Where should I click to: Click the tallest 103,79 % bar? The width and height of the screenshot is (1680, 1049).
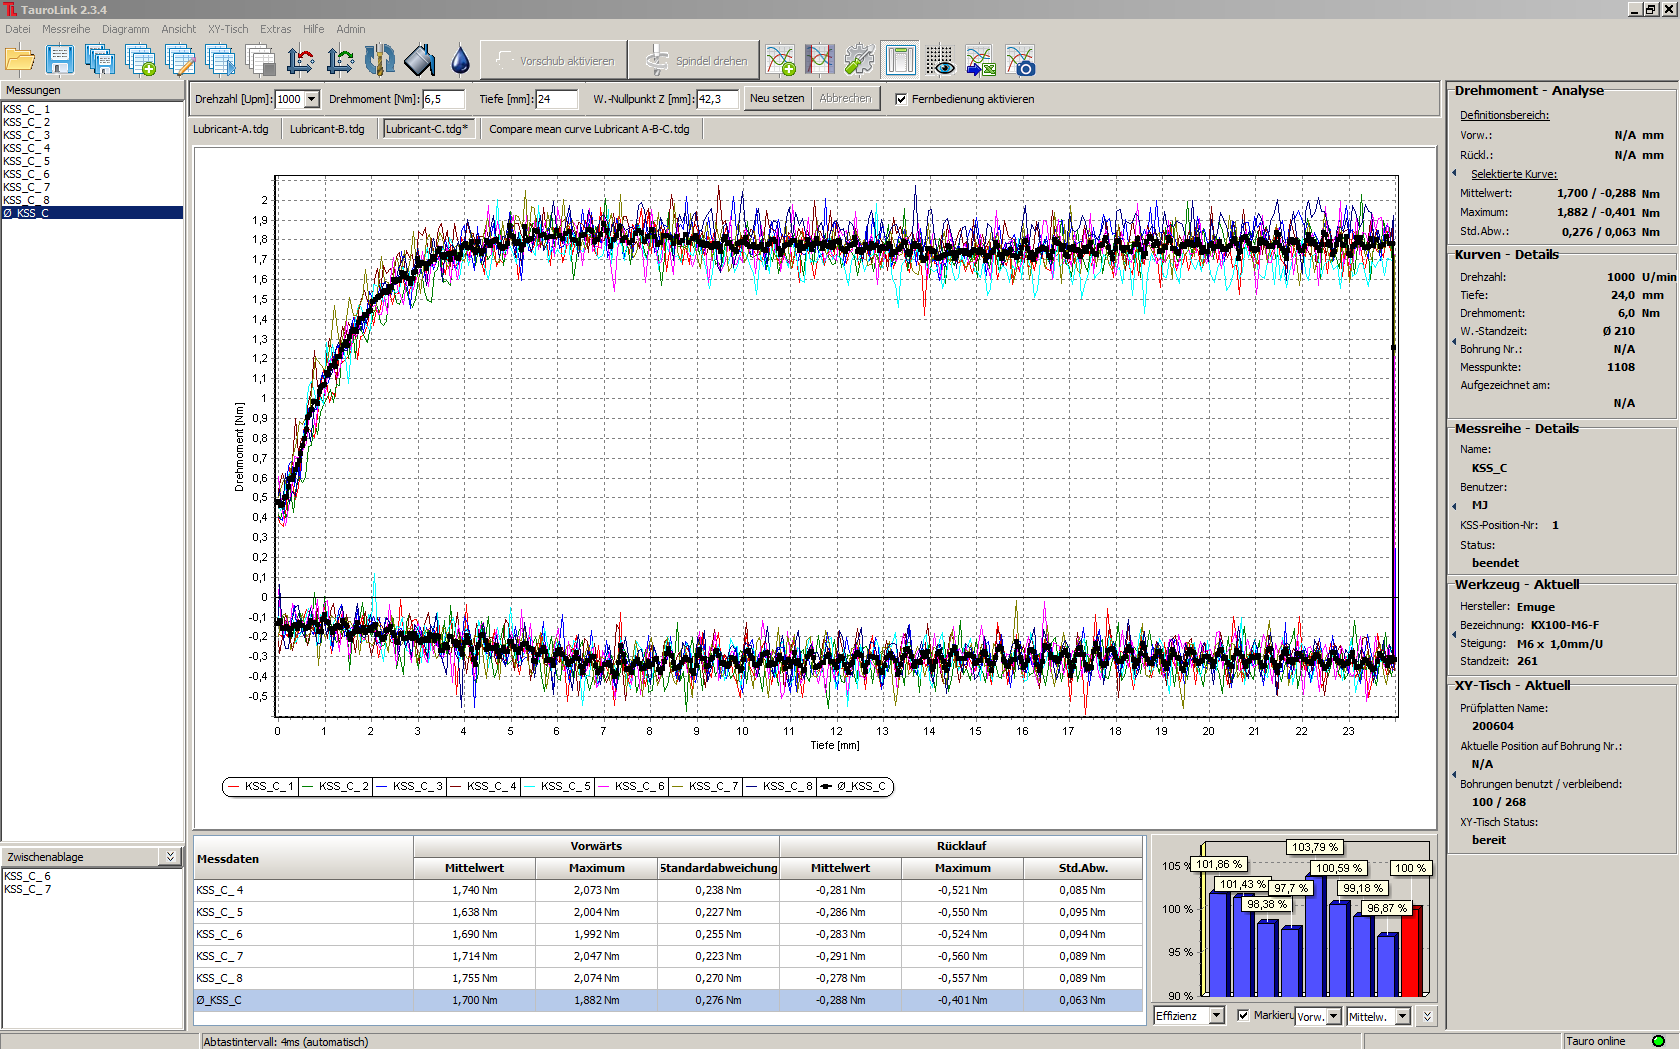[1315, 935]
